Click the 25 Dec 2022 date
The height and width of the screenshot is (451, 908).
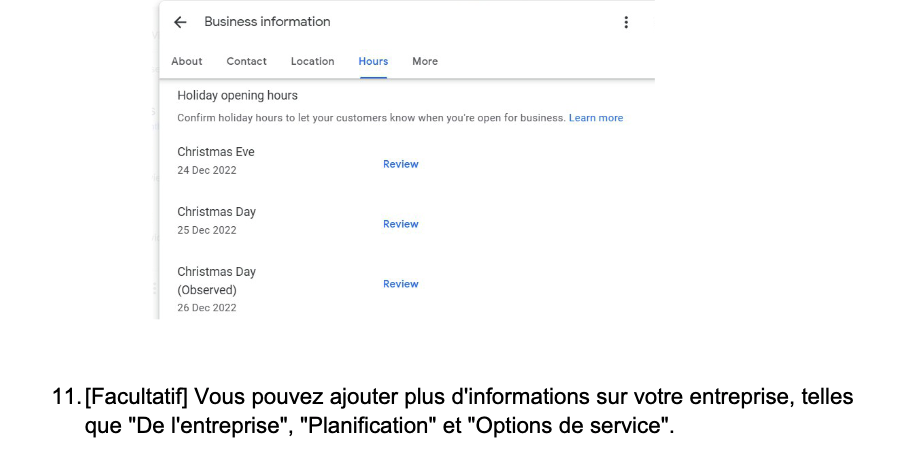click(207, 230)
